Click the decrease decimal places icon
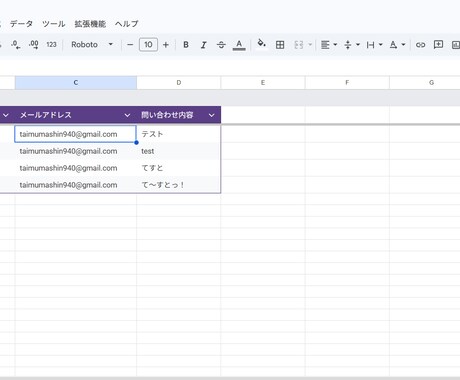Viewport: 460px width, 380px height. click(x=15, y=44)
